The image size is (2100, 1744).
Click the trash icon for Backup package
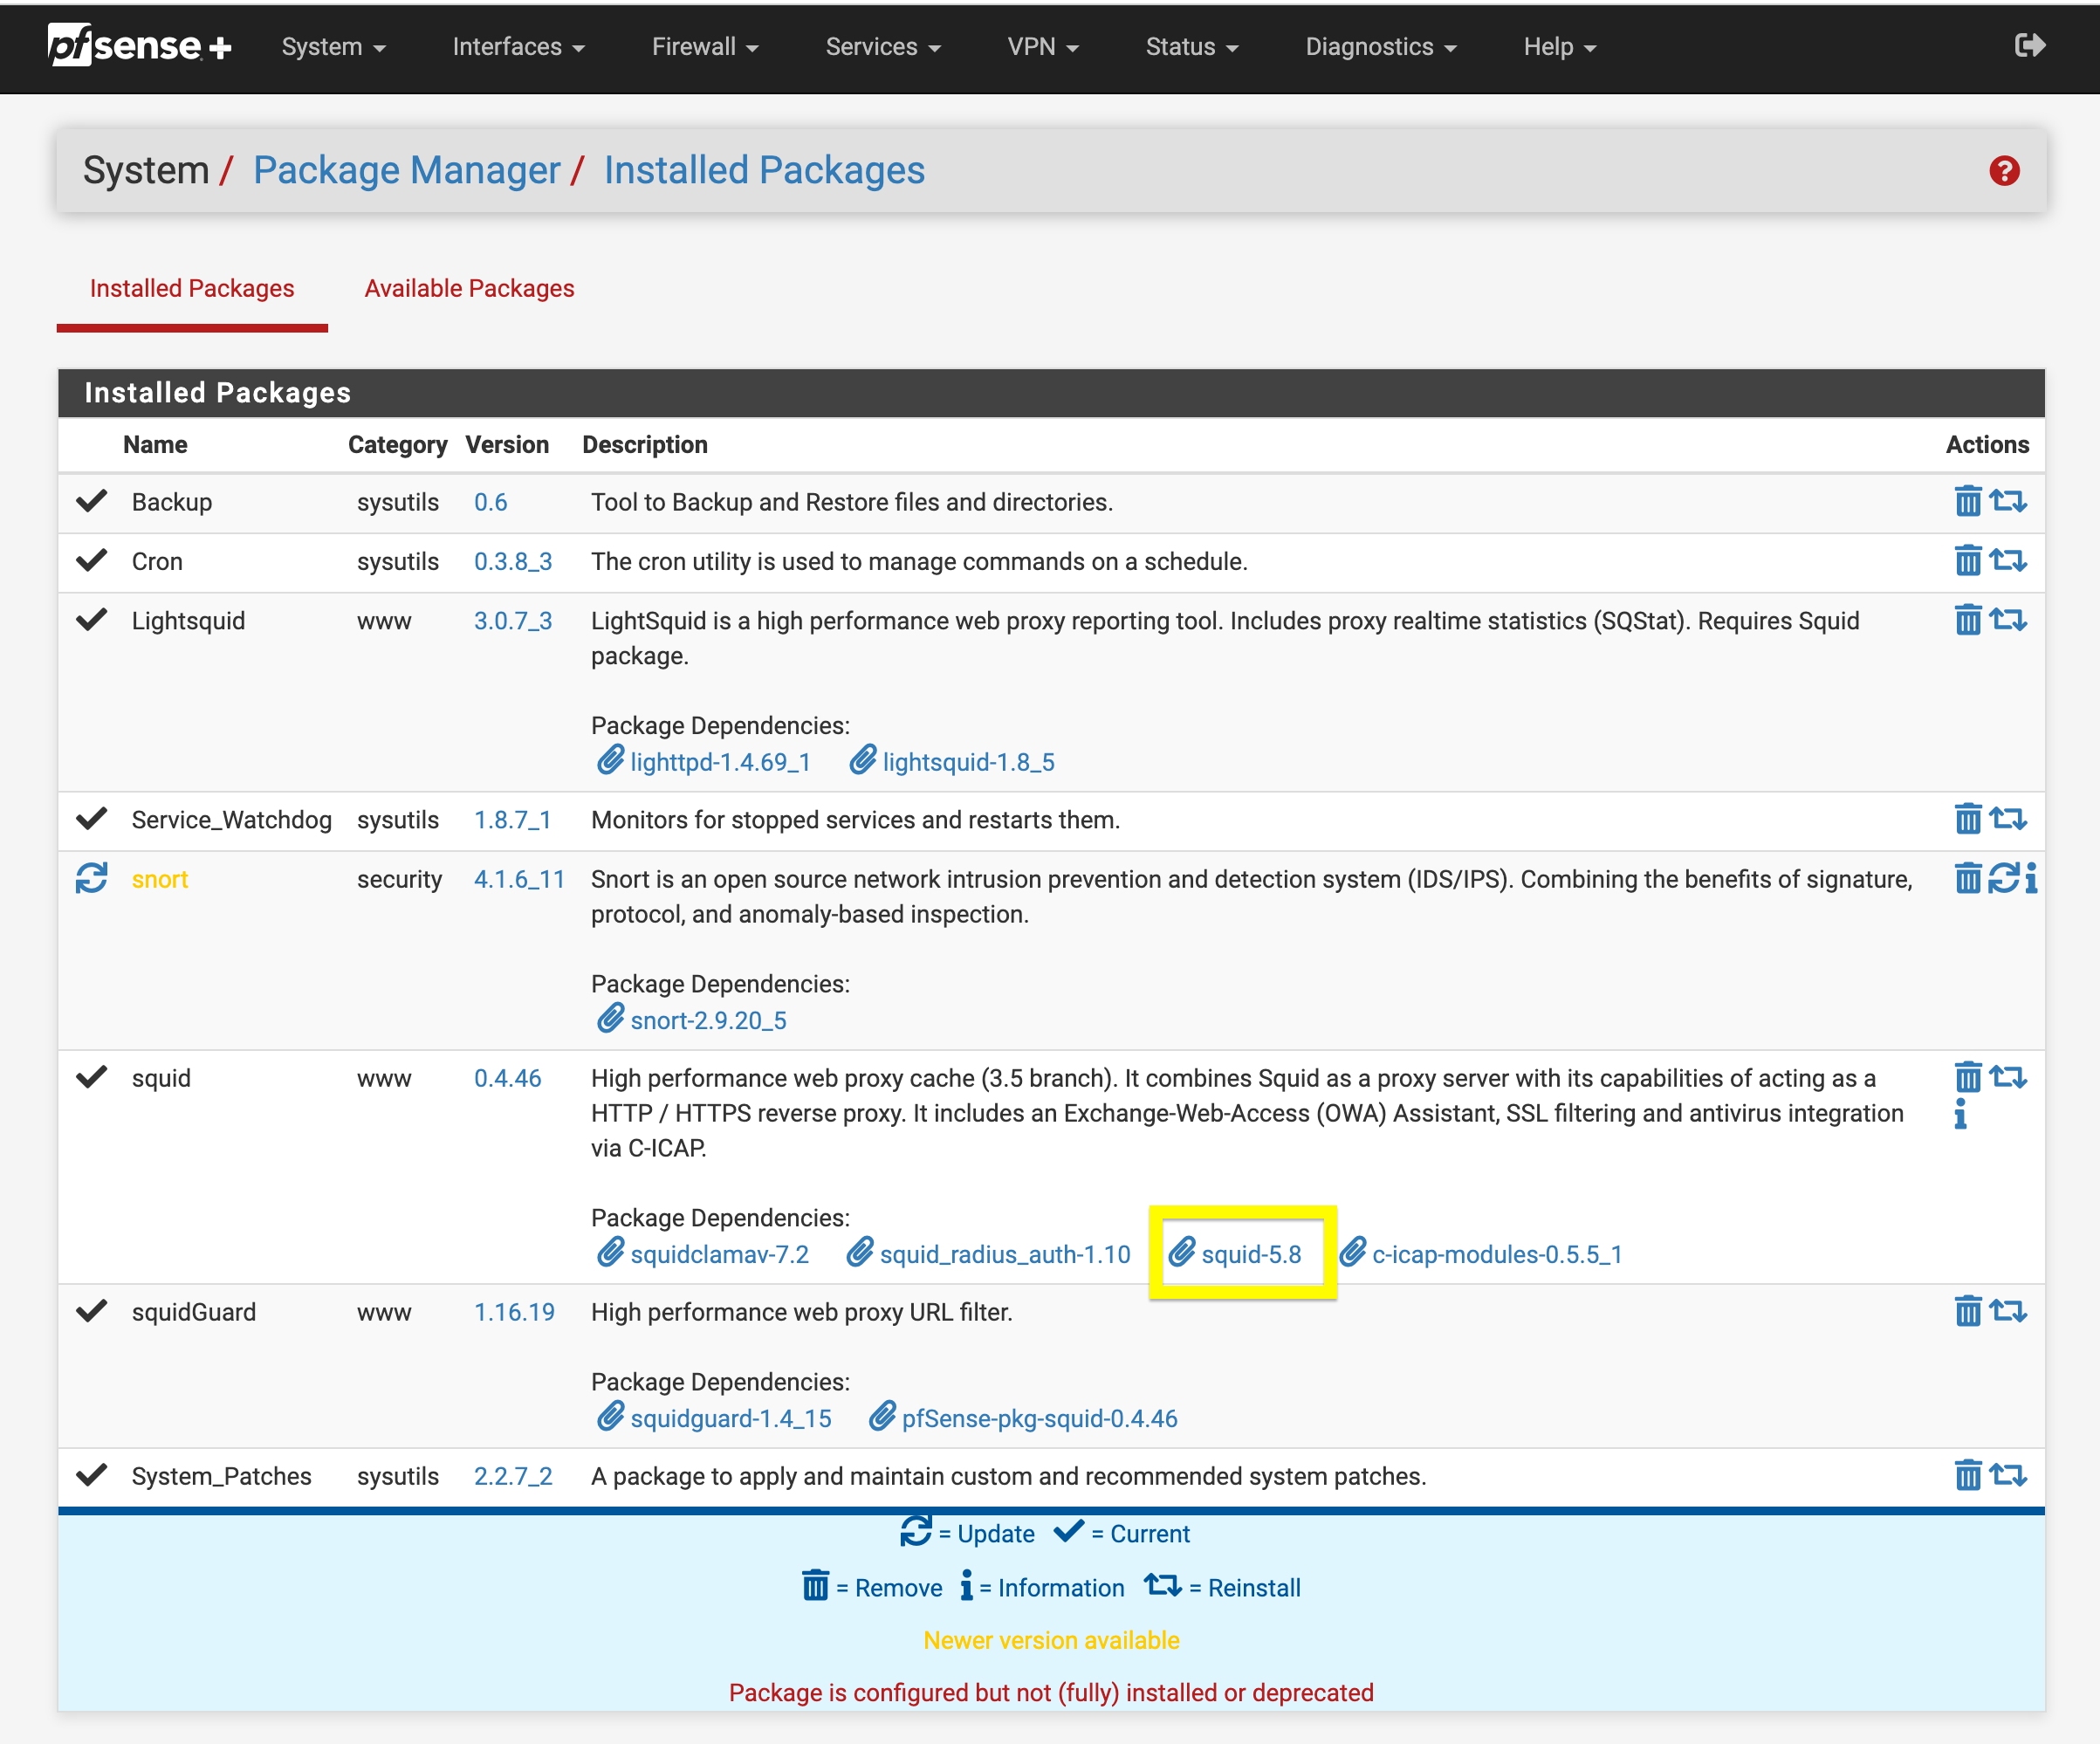(x=1967, y=501)
